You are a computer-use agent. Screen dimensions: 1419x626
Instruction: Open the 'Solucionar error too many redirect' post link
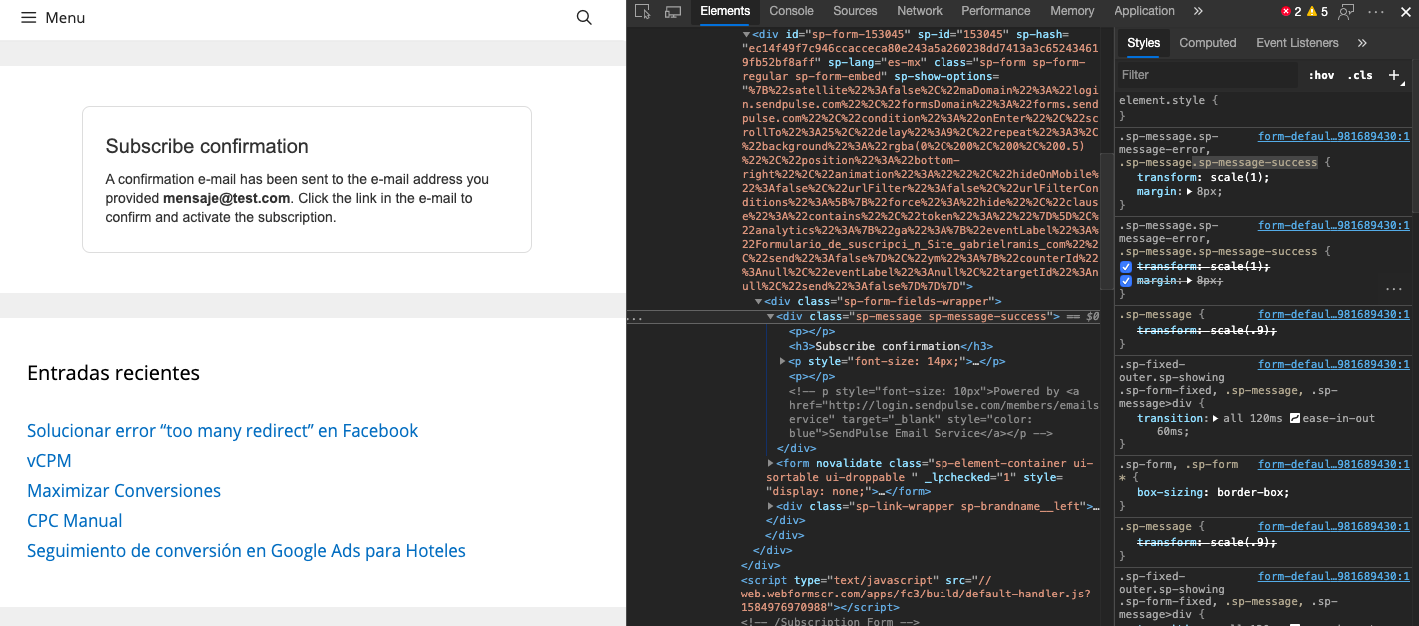[222, 431]
